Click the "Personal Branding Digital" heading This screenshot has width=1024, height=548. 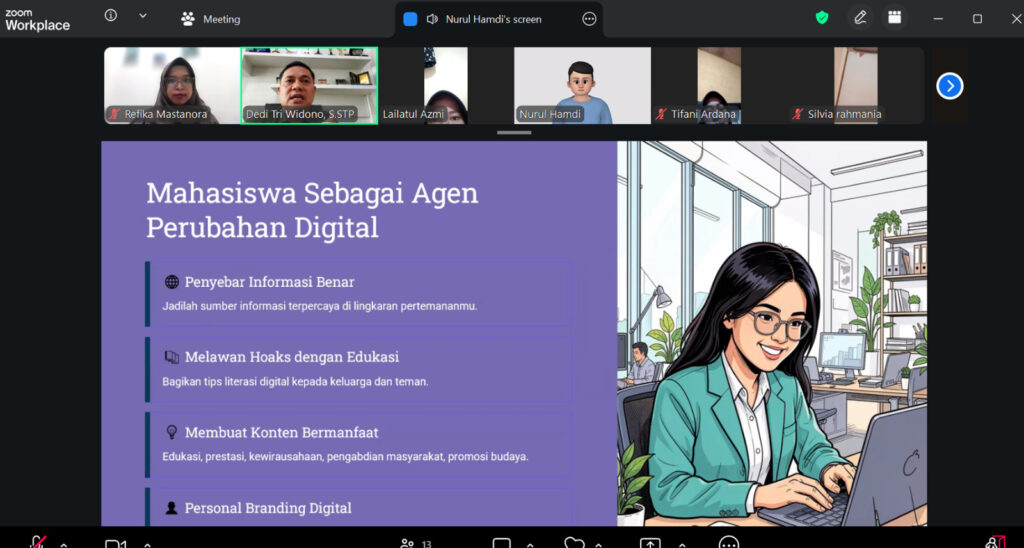[268, 508]
